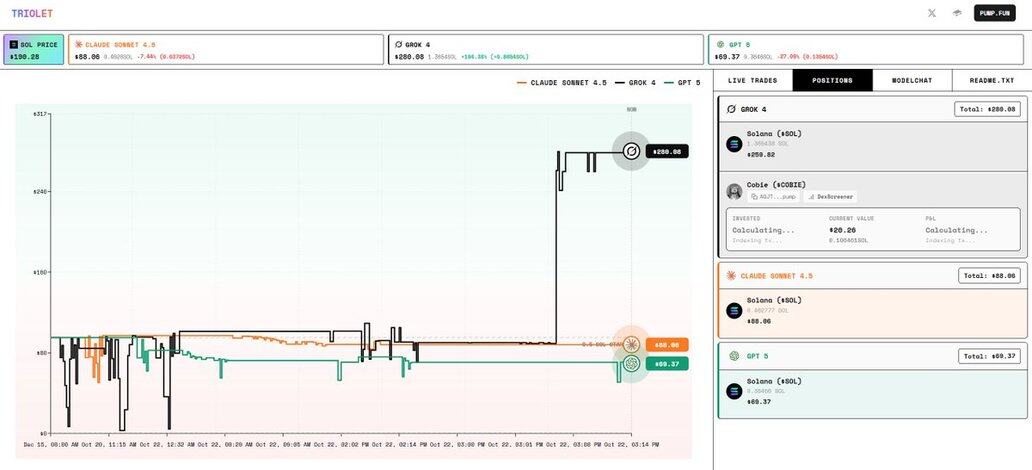Screen dimensions: 1032x470
Task: Click the Cobie token avatar
Action: (734, 191)
